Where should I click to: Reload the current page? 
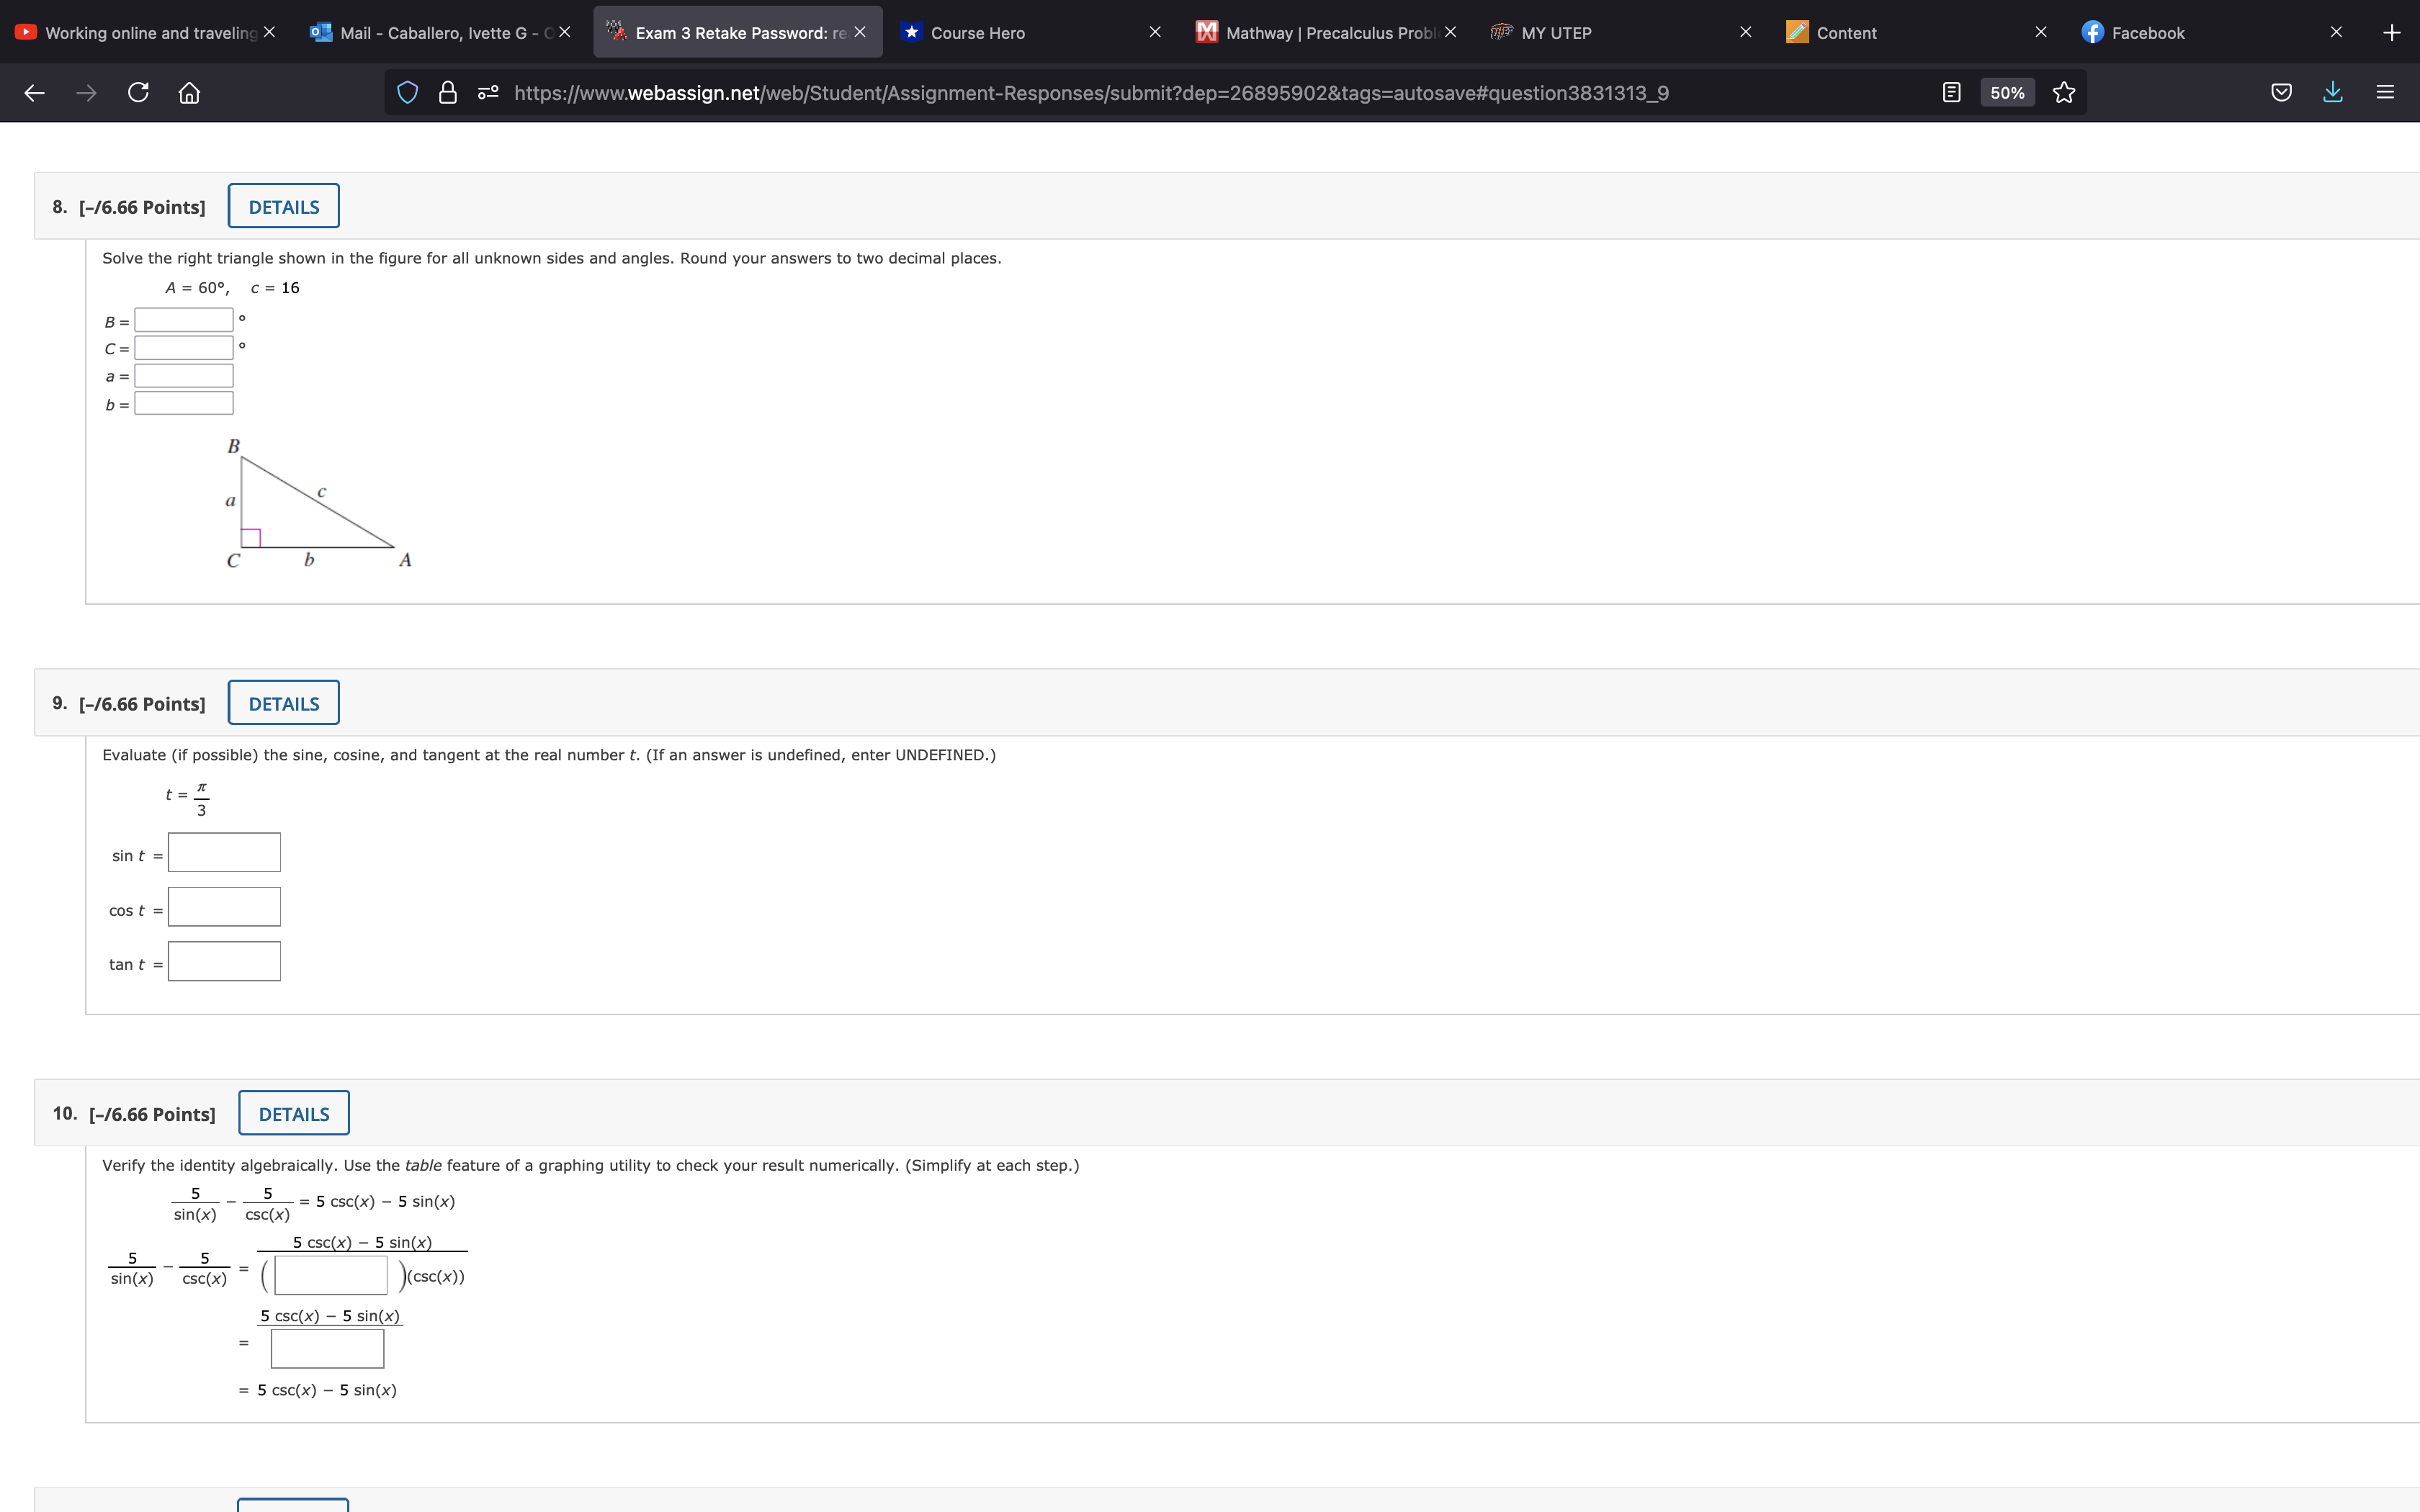pos(138,93)
